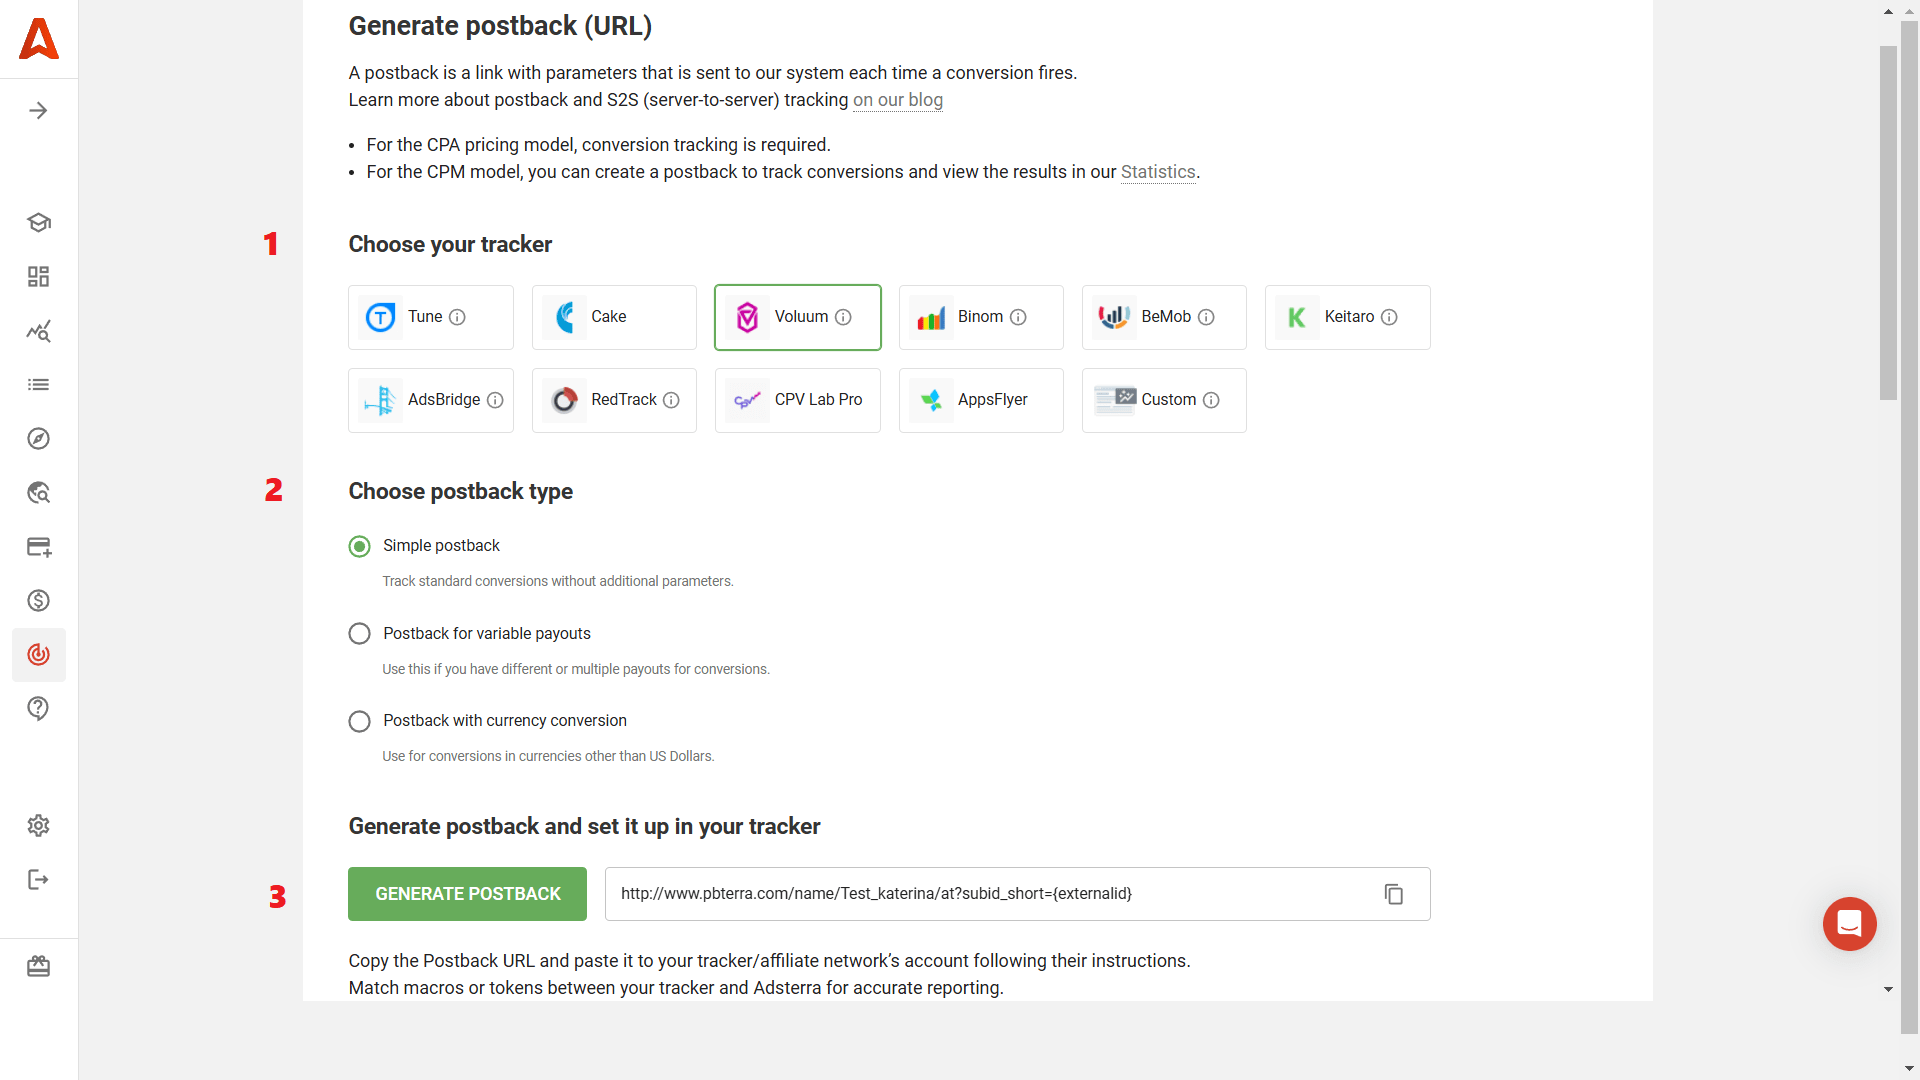Select the Cake tracker option

(x=615, y=316)
